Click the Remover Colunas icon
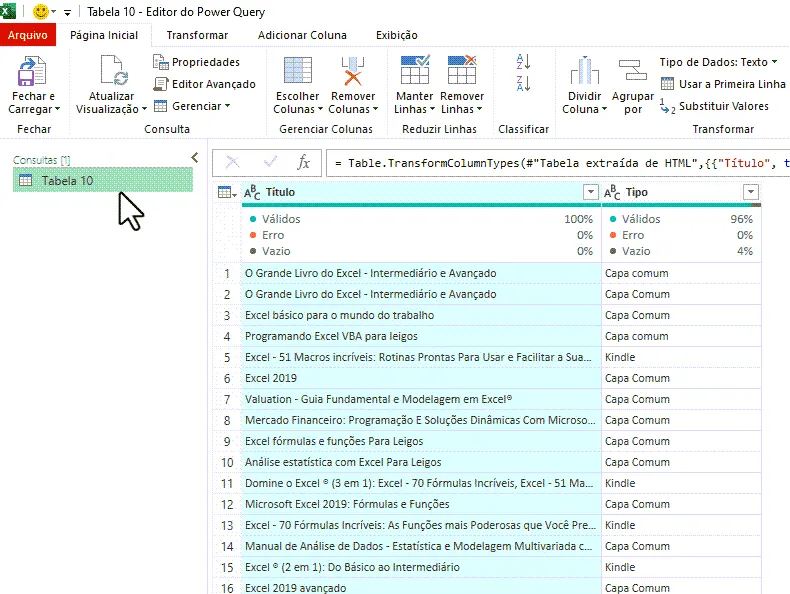The width and height of the screenshot is (790, 594). (x=353, y=71)
